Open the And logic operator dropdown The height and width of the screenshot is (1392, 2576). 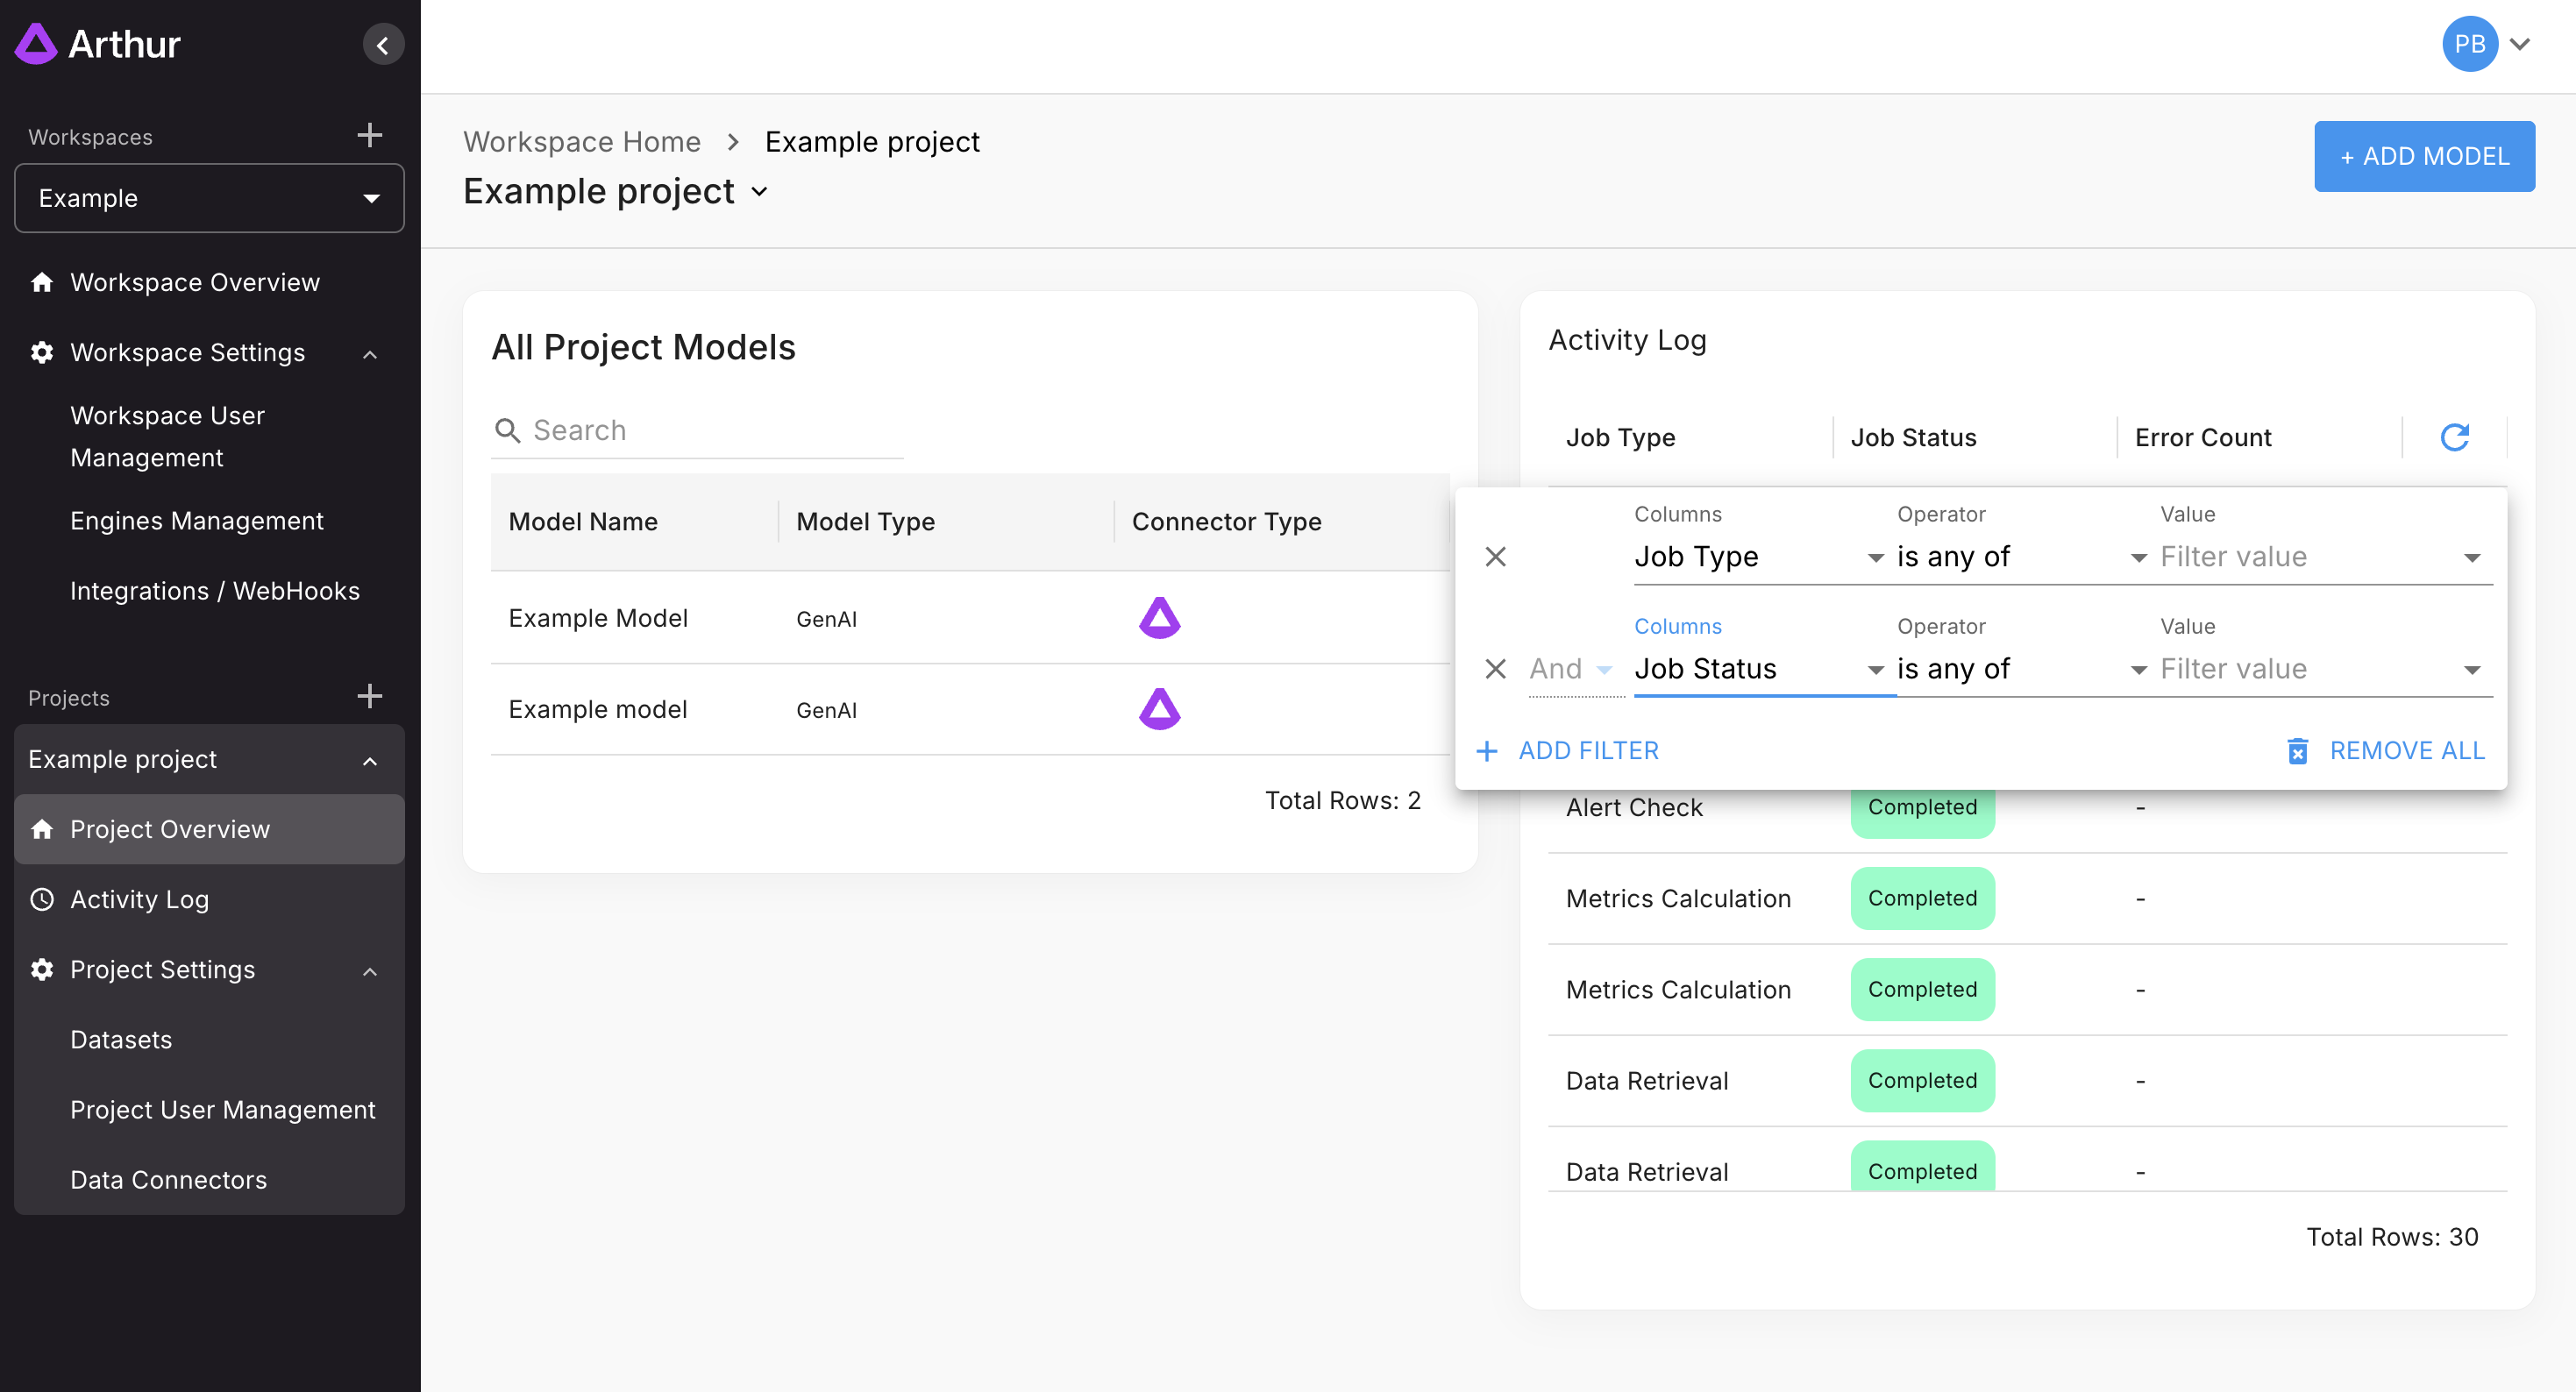point(1571,669)
